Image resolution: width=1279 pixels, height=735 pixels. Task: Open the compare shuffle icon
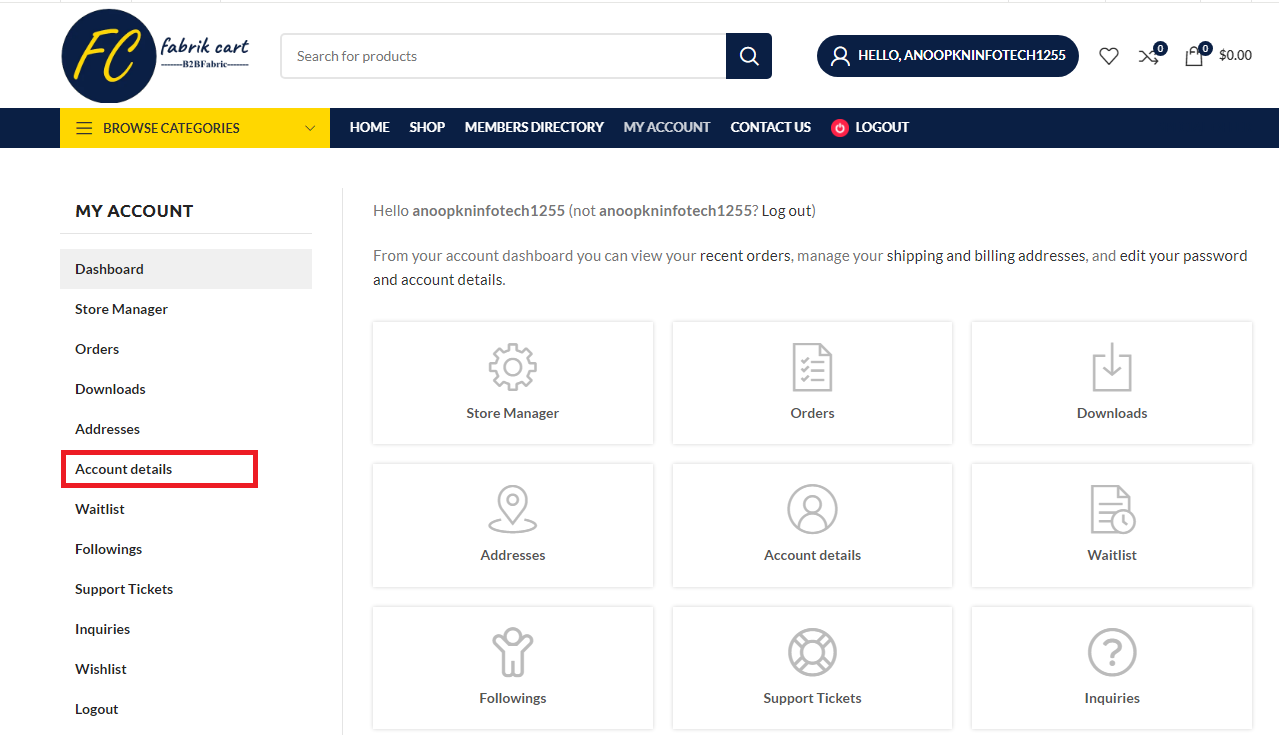coord(1149,56)
